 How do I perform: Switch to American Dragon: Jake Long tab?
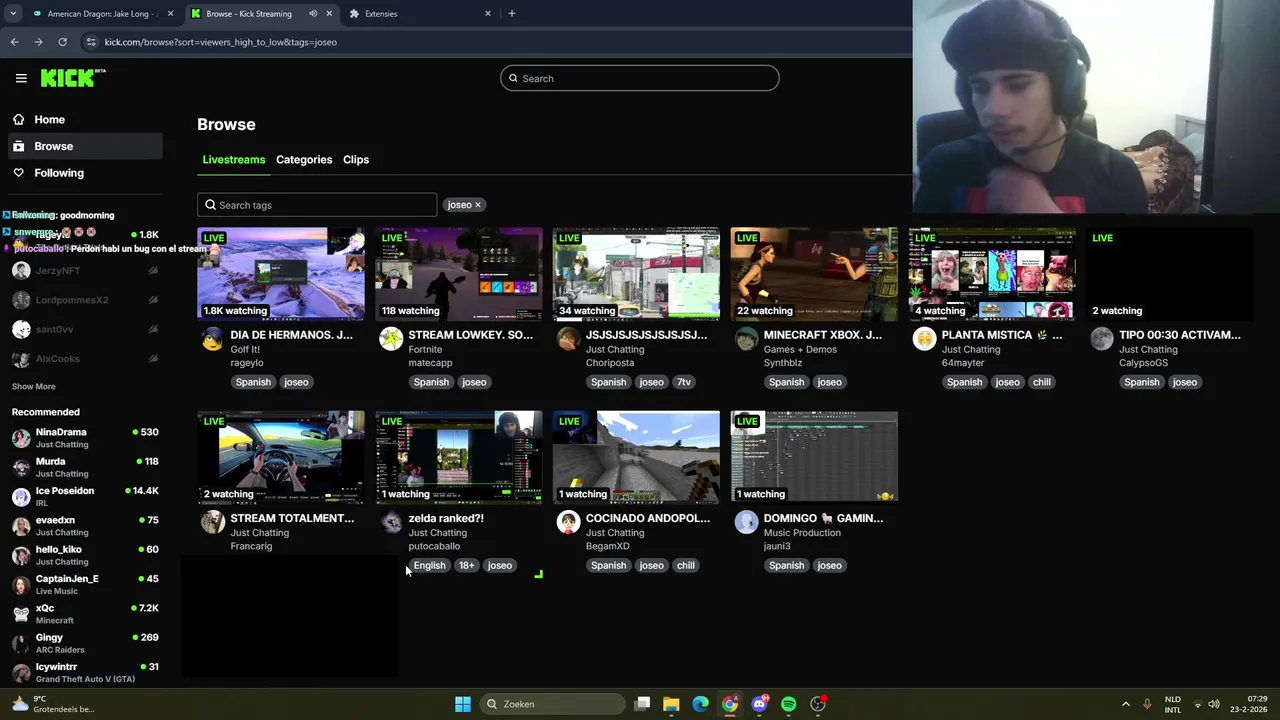coord(101,14)
